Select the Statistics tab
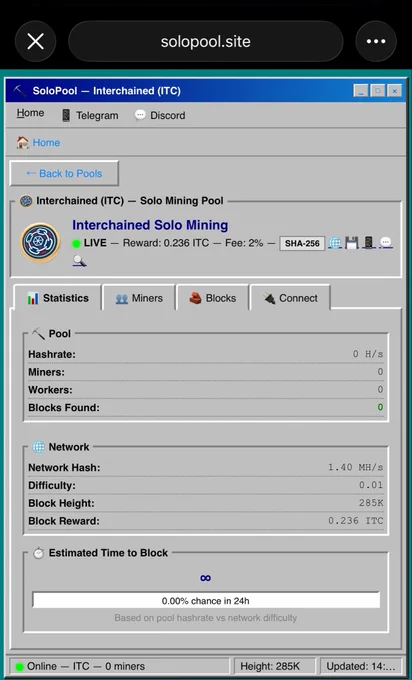The height and width of the screenshot is (680, 412). click(x=58, y=298)
